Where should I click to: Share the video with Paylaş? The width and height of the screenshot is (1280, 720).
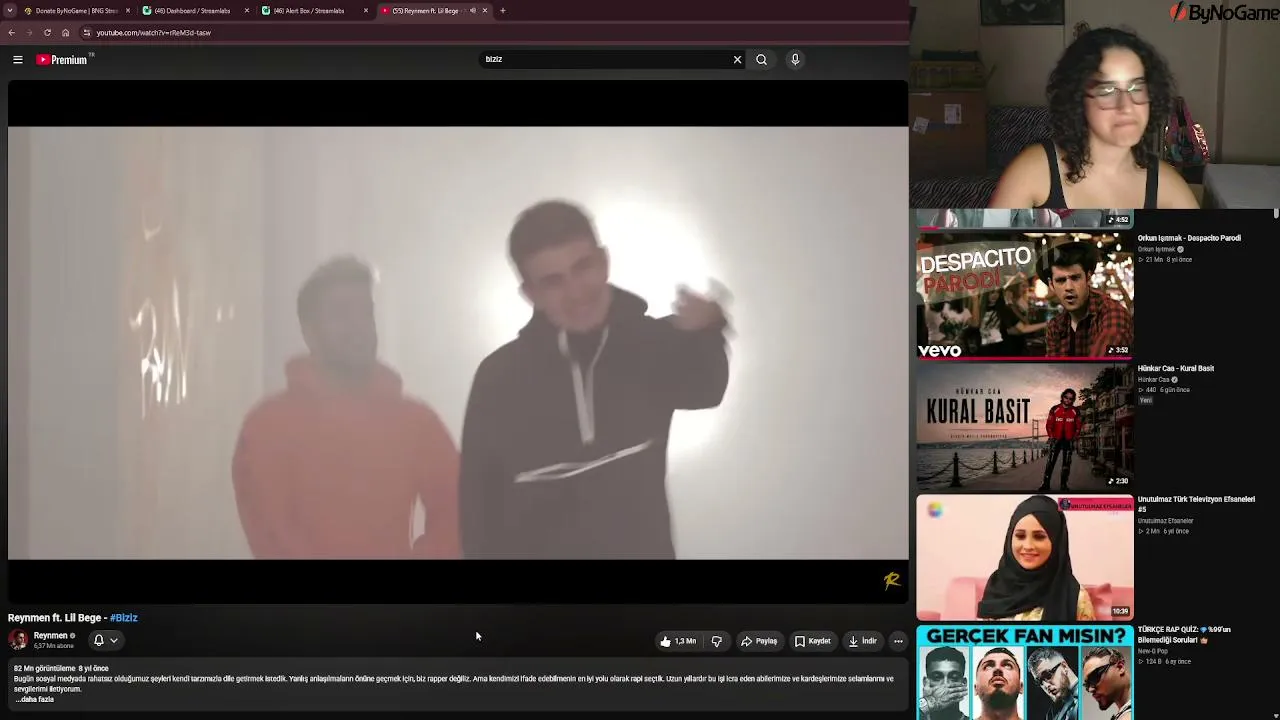(x=759, y=642)
